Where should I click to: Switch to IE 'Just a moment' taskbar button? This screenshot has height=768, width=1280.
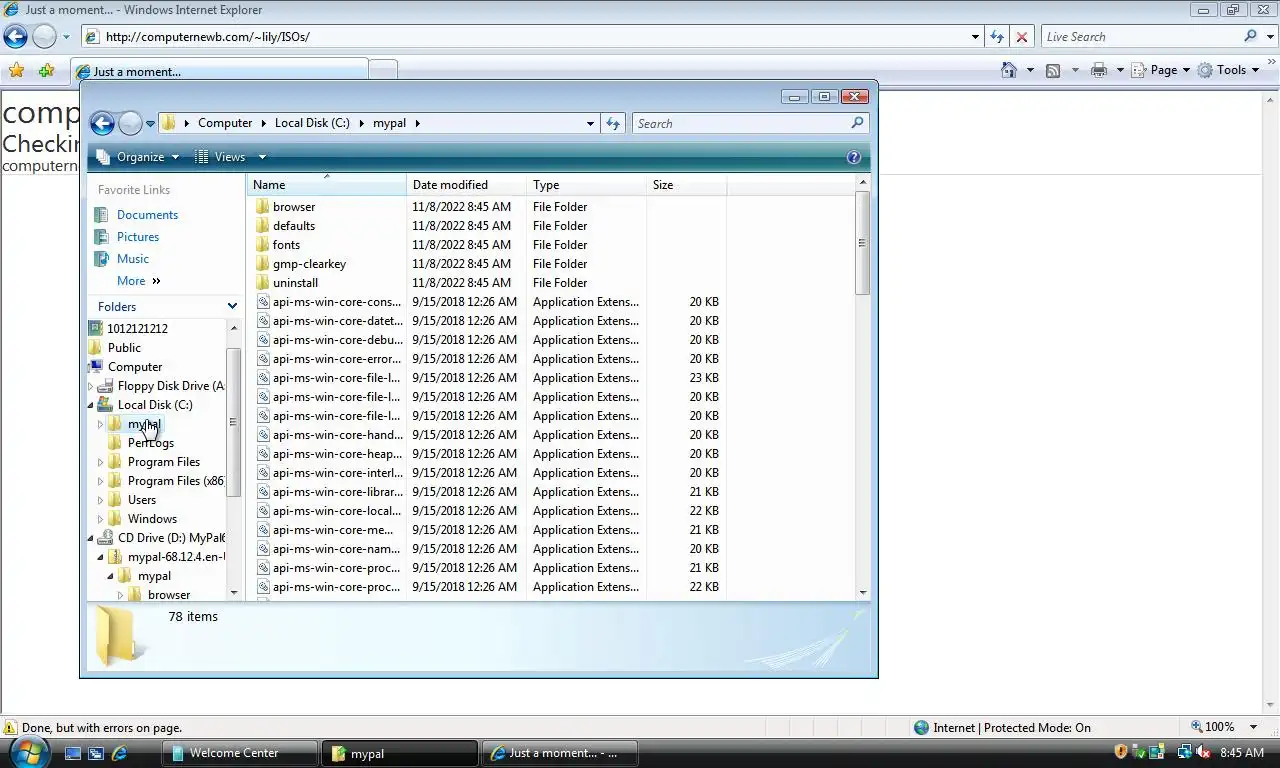[558, 753]
